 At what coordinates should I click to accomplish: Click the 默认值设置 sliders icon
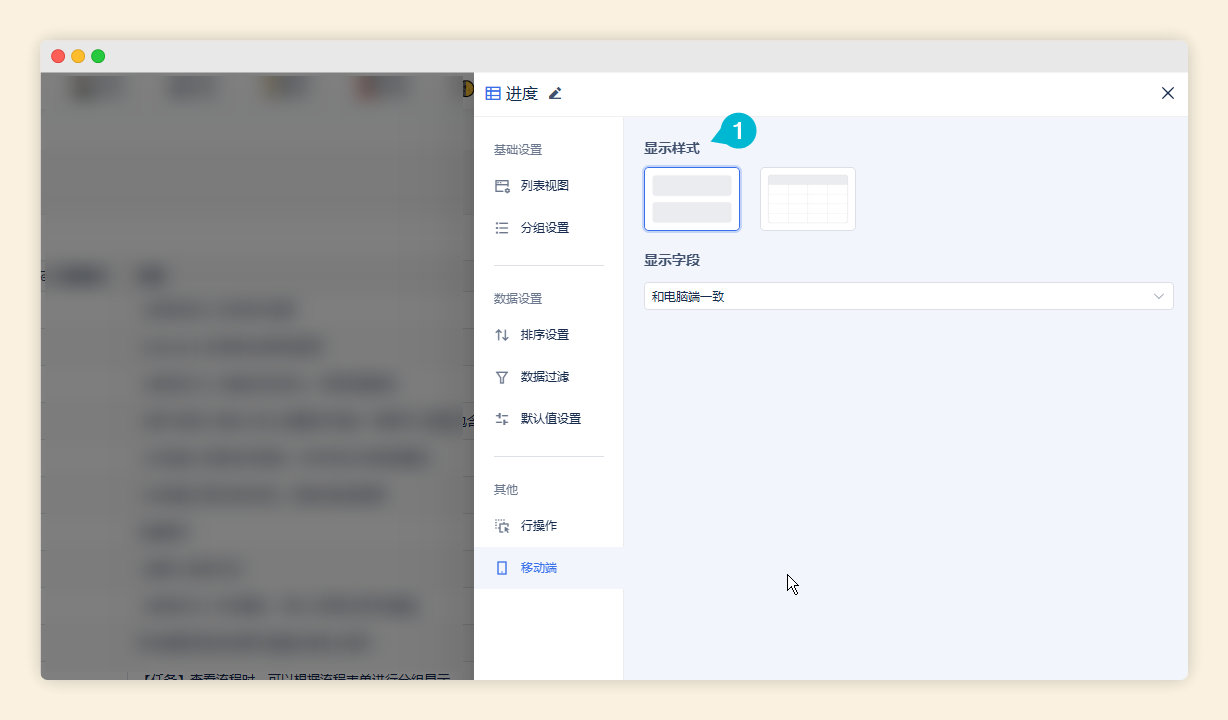pyautogui.click(x=502, y=418)
